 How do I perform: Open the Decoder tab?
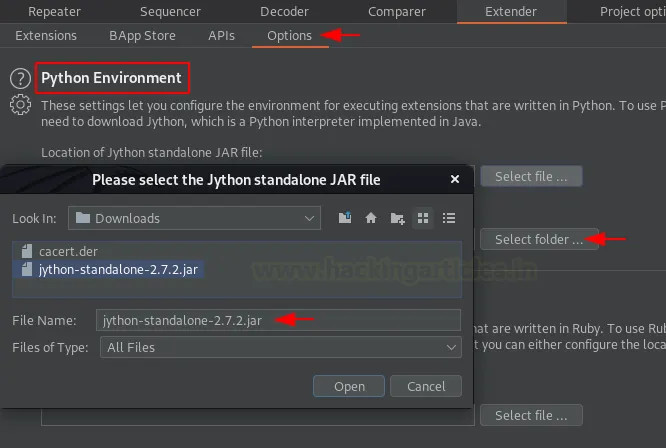click(284, 12)
